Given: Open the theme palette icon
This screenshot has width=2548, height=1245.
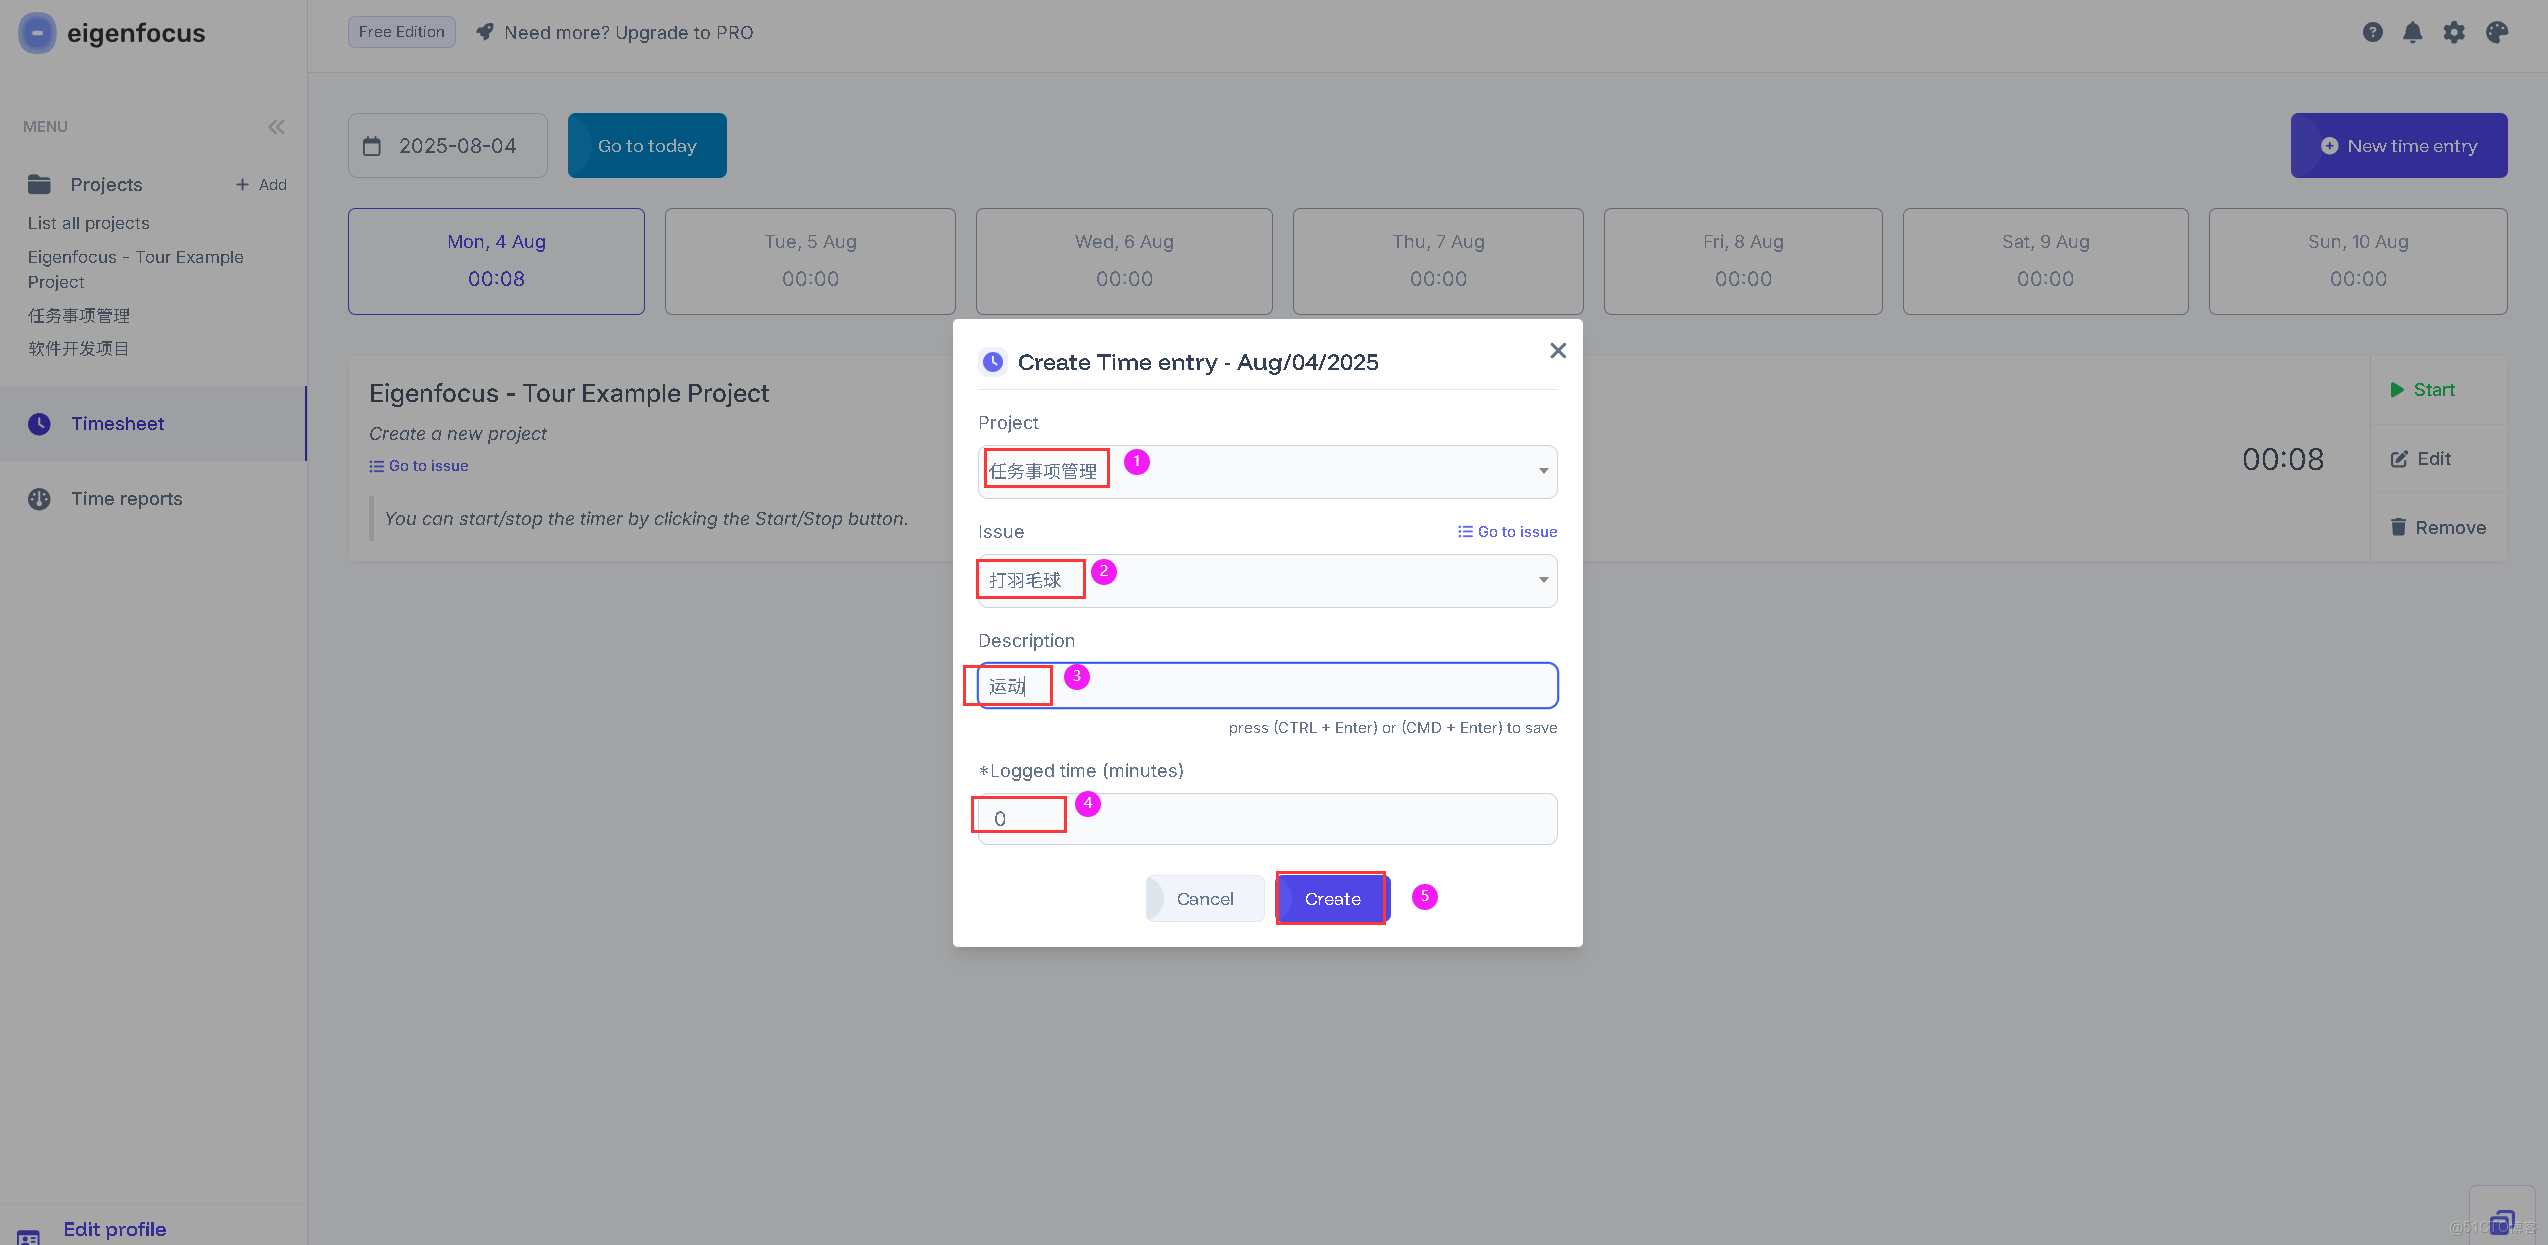Looking at the screenshot, I should click(x=2497, y=32).
